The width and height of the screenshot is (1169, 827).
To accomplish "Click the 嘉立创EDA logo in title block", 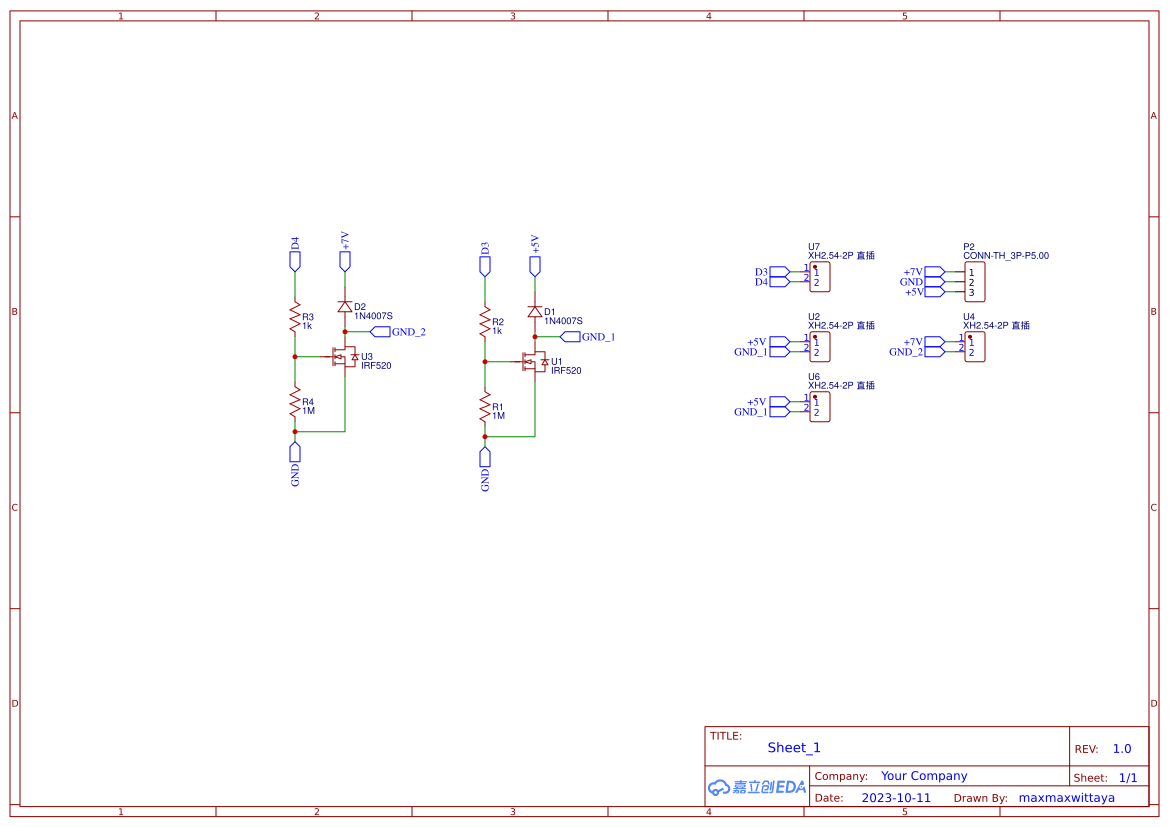I will click(x=755, y=788).
